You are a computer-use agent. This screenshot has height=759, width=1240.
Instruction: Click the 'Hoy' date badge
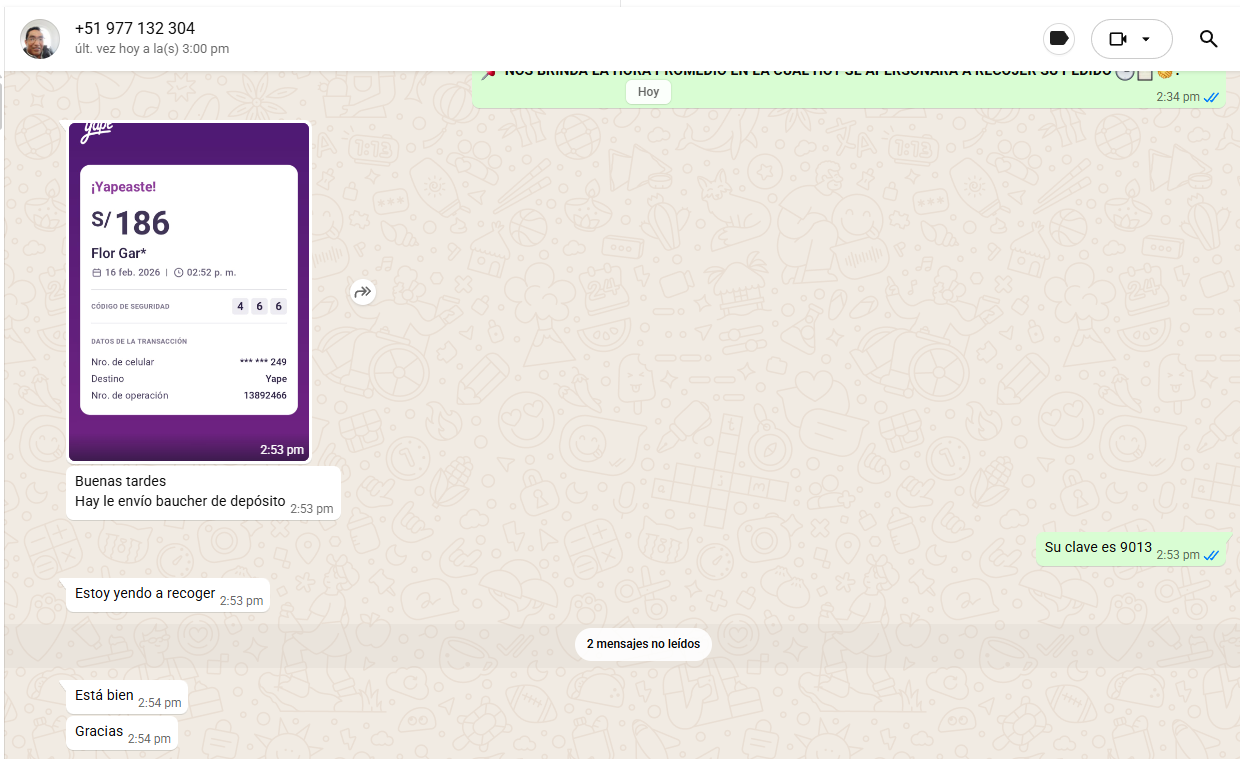click(x=648, y=92)
